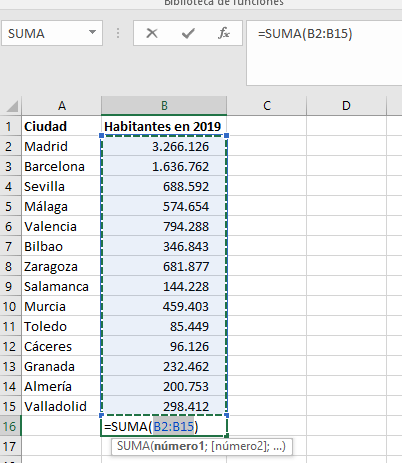Click the Ciudad header cell
The width and height of the screenshot is (402, 463).
(62, 126)
